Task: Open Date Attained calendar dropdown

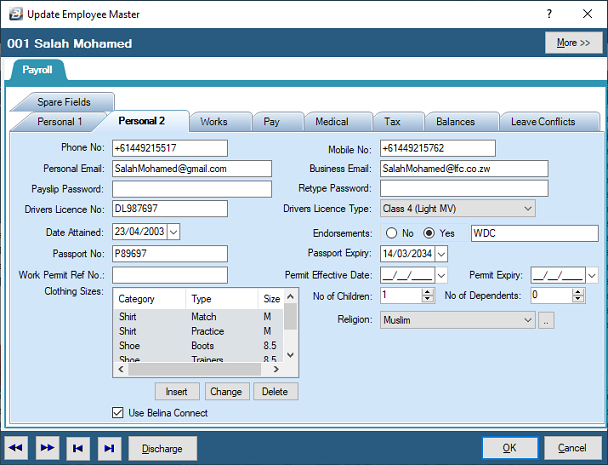Action: pyautogui.click(x=174, y=232)
